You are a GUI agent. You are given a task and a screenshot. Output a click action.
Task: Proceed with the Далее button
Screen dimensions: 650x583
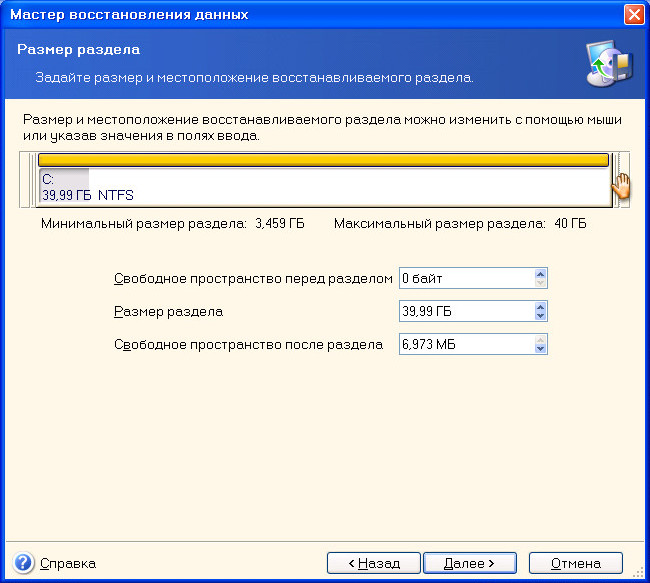(469, 563)
